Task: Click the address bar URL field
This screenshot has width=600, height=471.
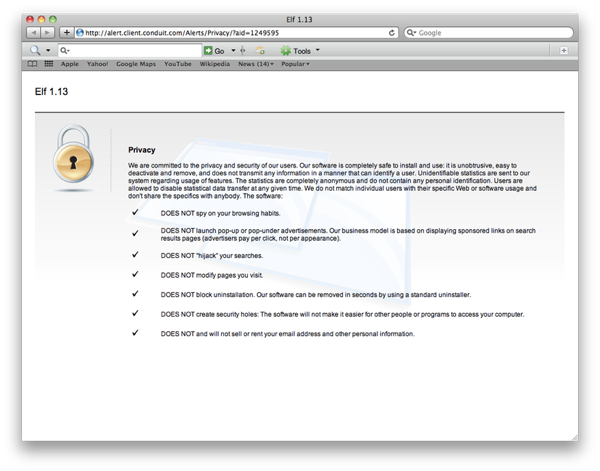Action: (235, 33)
